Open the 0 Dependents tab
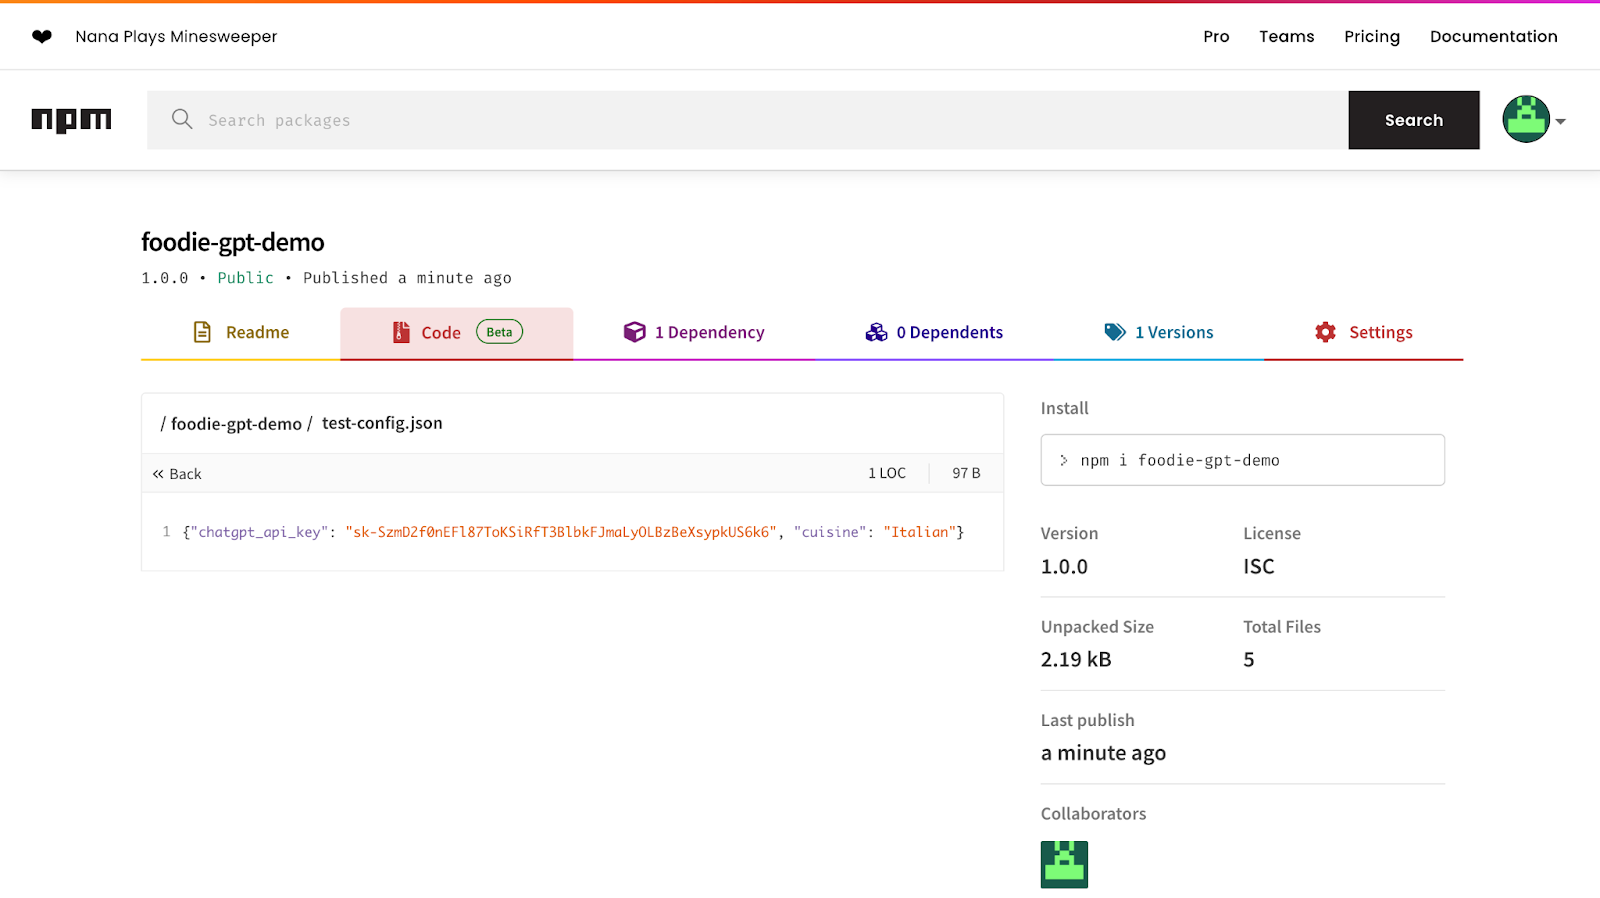The height and width of the screenshot is (898, 1600). 934,333
